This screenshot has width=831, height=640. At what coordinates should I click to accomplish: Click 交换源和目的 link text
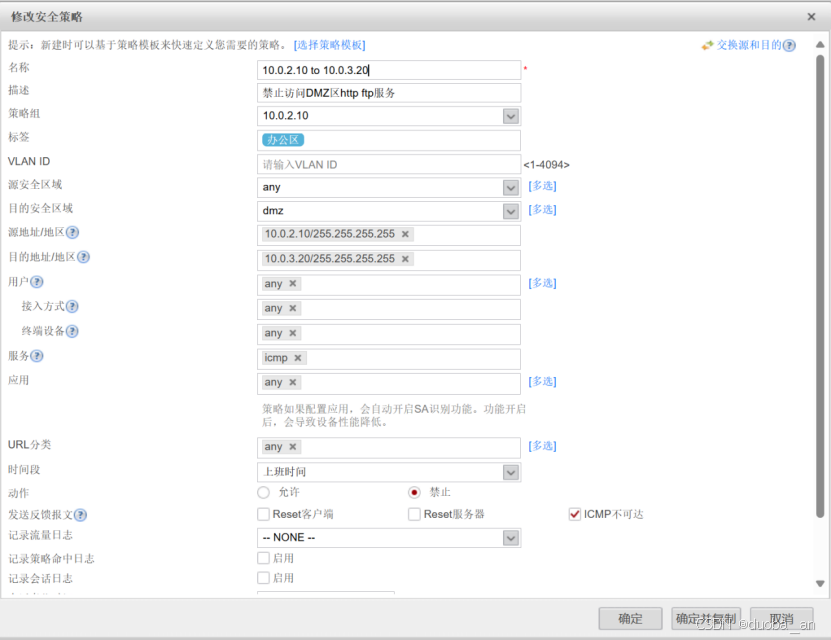click(749, 45)
